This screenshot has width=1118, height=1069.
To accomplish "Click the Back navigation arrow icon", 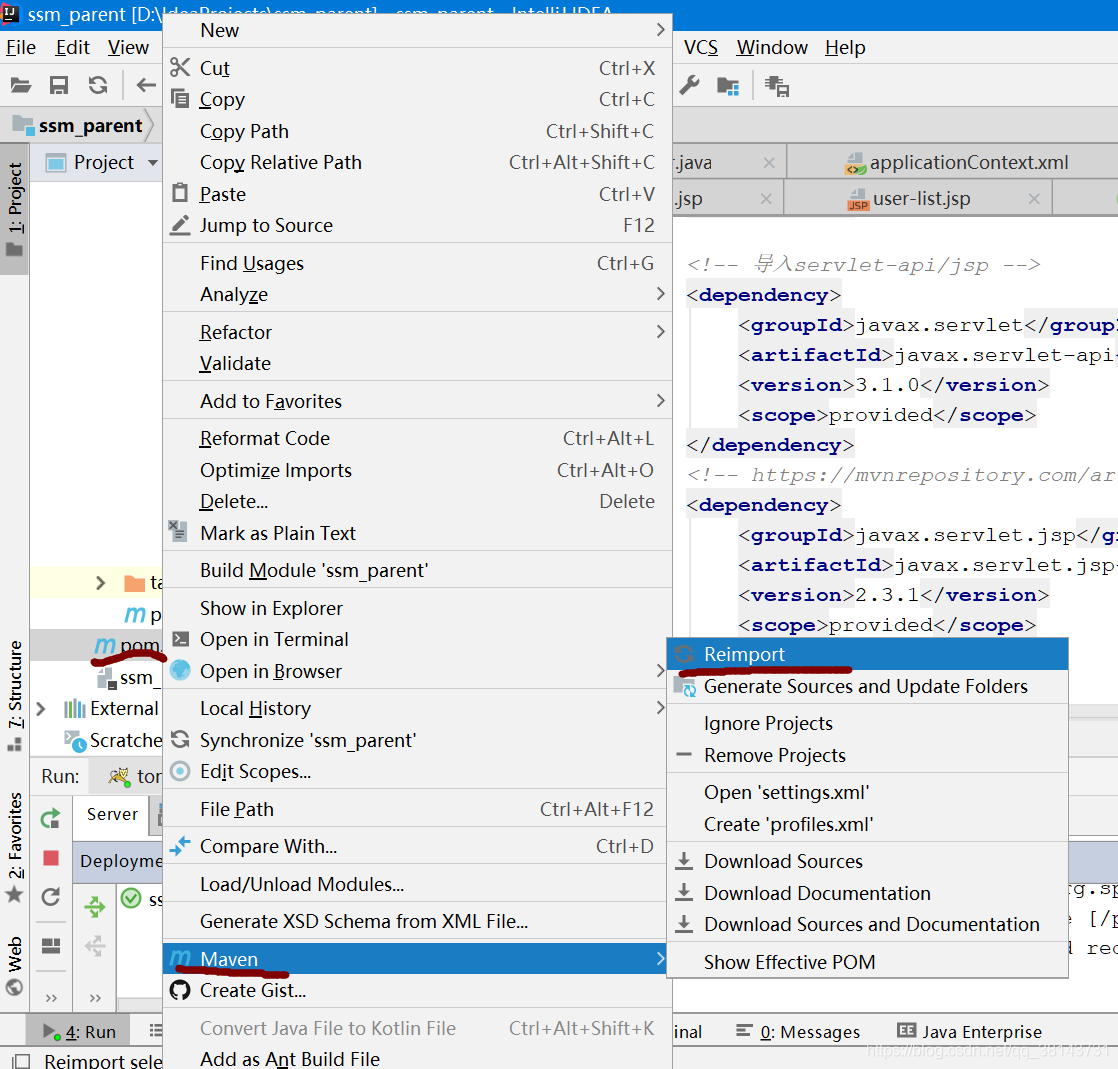I will 145,86.
